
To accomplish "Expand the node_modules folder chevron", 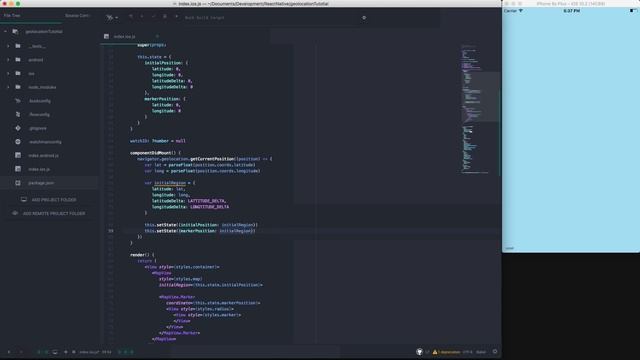I will click(8, 87).
